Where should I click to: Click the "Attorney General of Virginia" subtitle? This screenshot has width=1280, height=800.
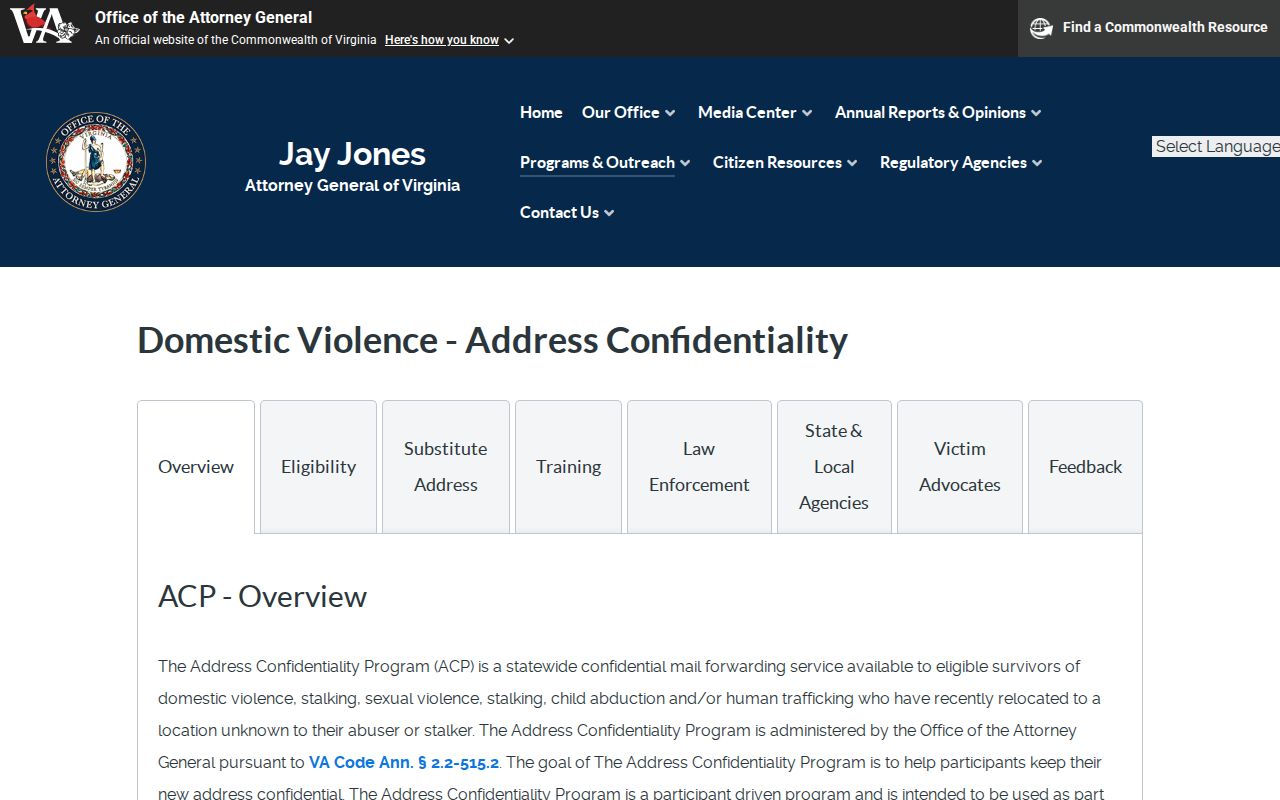(352, 185)
